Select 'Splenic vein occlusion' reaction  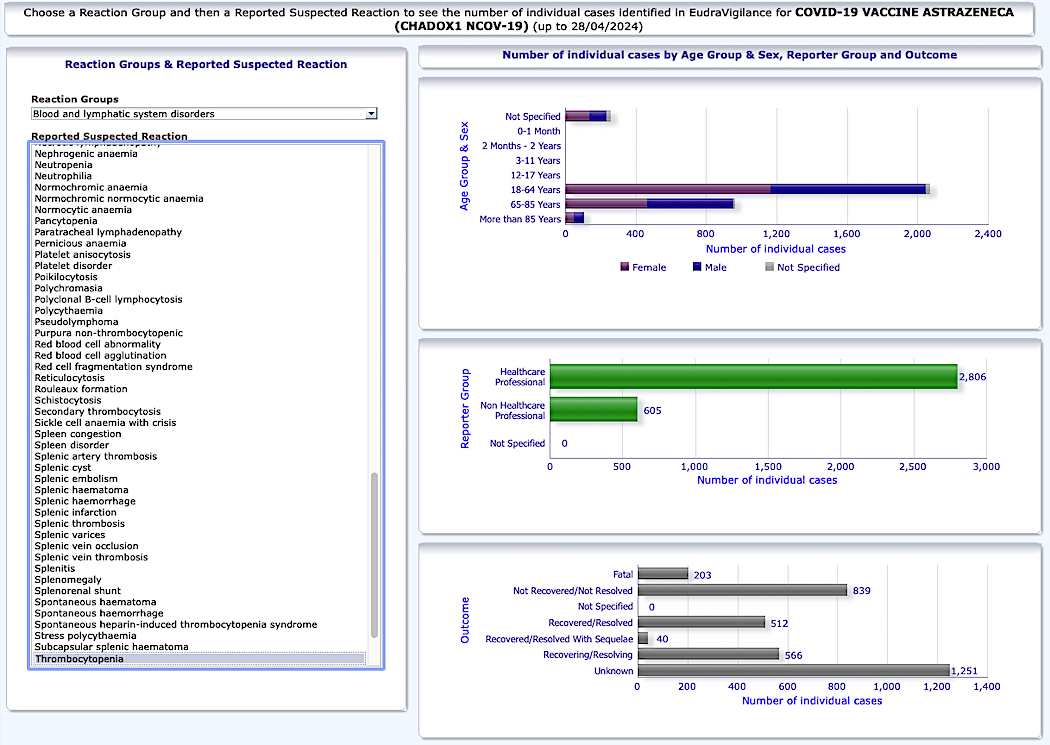coord(86,546)
